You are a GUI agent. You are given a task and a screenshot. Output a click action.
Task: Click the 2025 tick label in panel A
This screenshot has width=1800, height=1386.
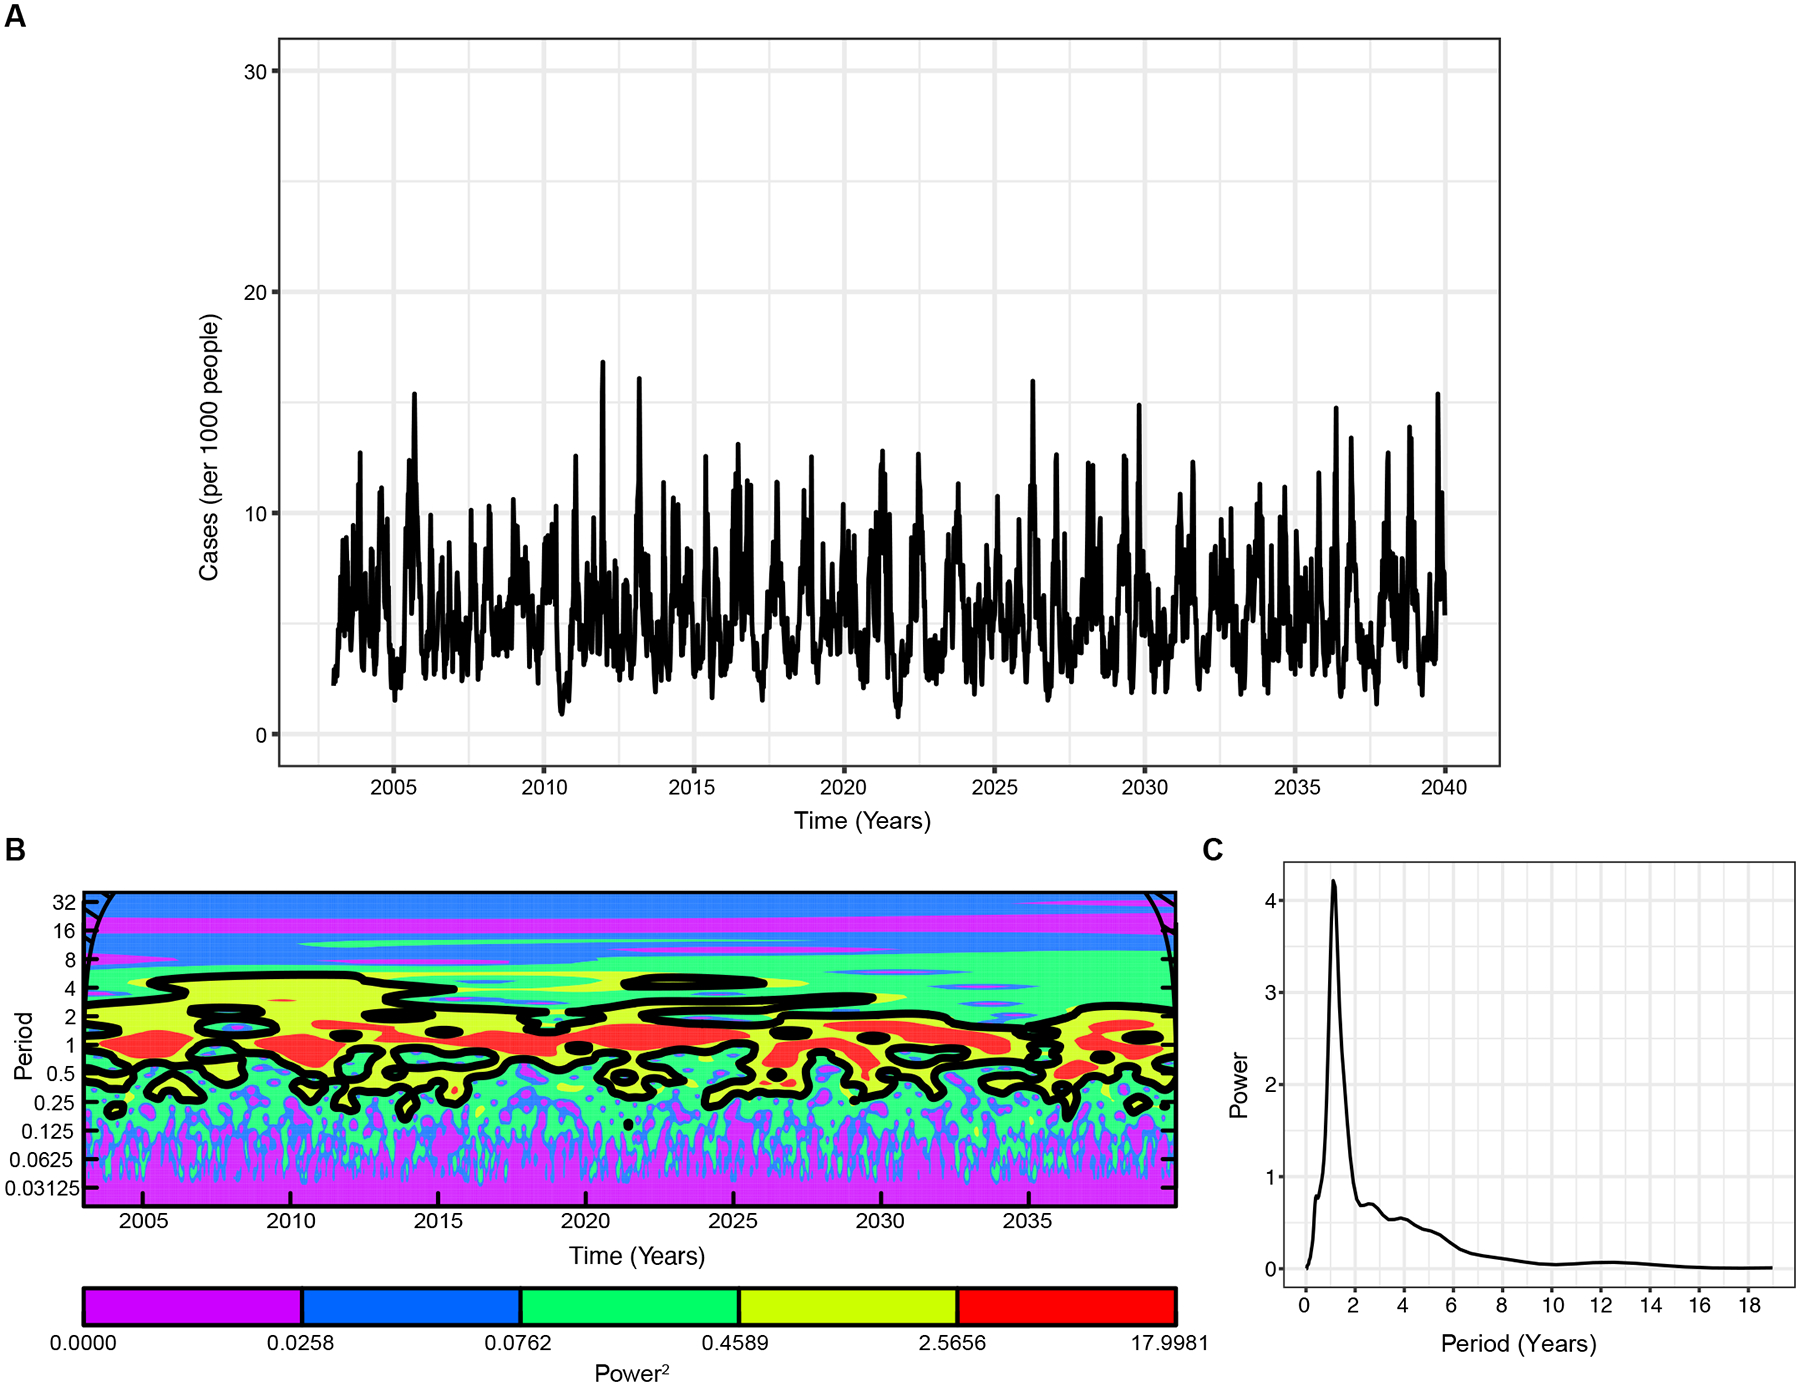994,788
